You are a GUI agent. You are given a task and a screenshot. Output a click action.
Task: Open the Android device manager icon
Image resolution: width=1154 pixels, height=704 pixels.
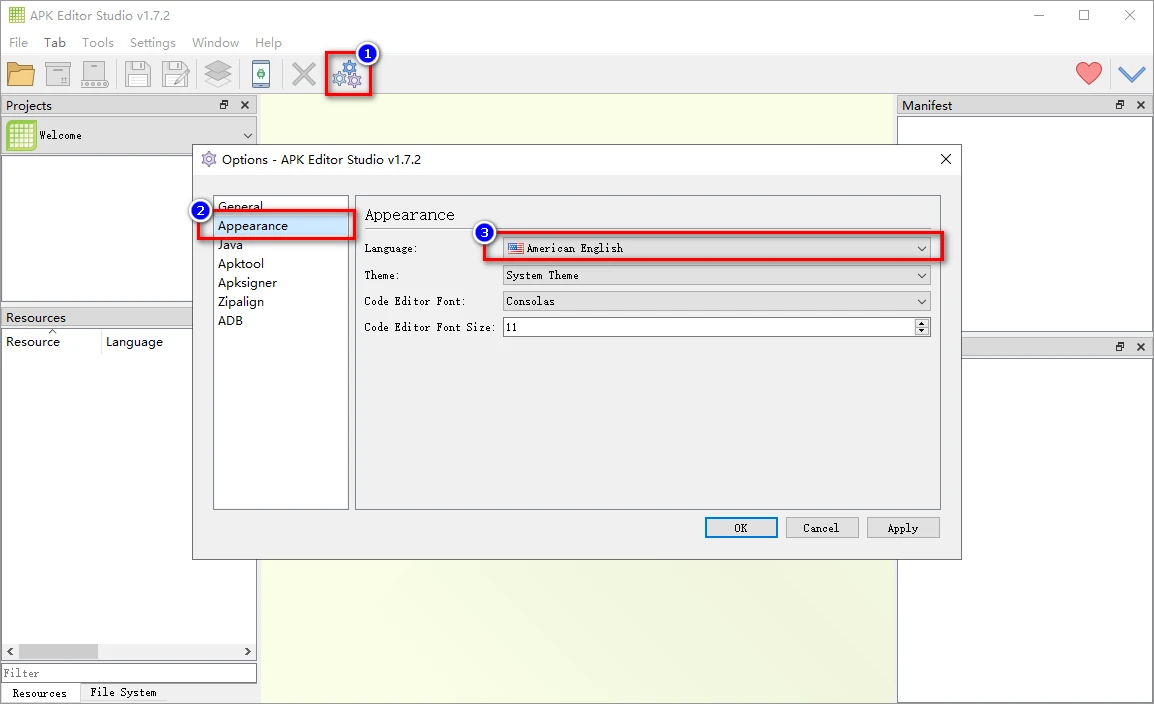(260, 74)
